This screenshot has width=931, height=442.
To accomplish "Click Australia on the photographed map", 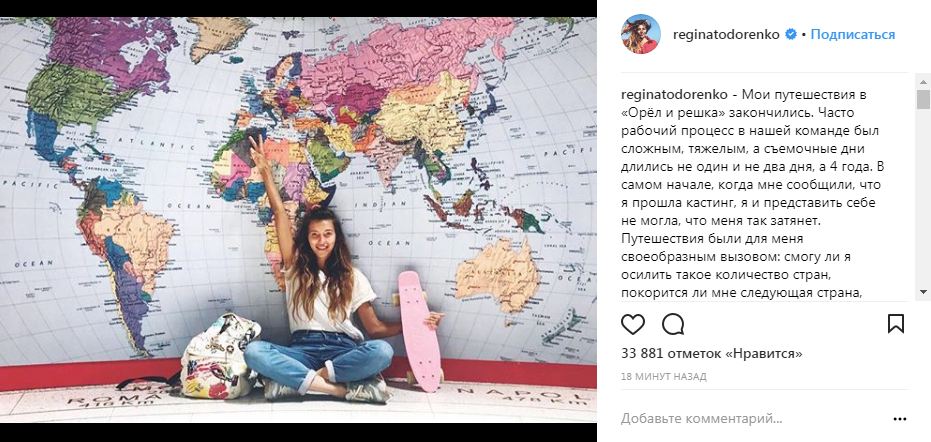I will pos(498,274).
